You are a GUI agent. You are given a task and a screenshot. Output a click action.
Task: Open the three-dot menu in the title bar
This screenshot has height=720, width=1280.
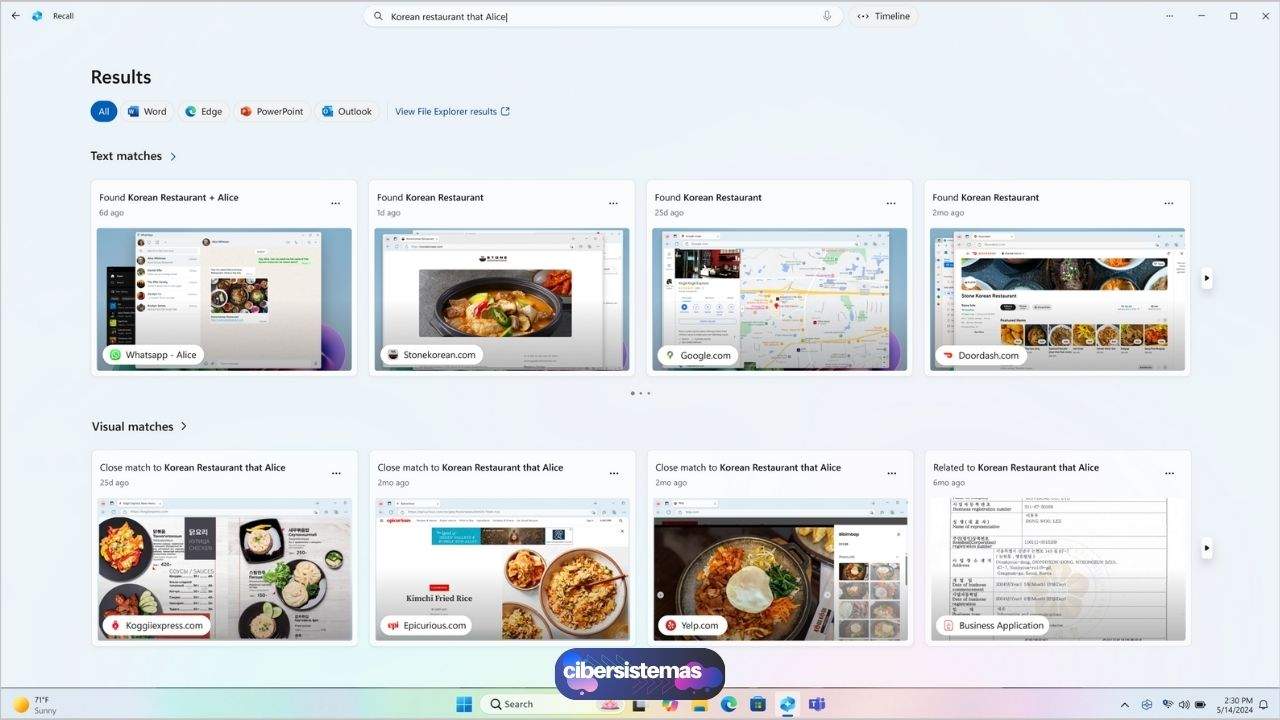pos(1169,16)
